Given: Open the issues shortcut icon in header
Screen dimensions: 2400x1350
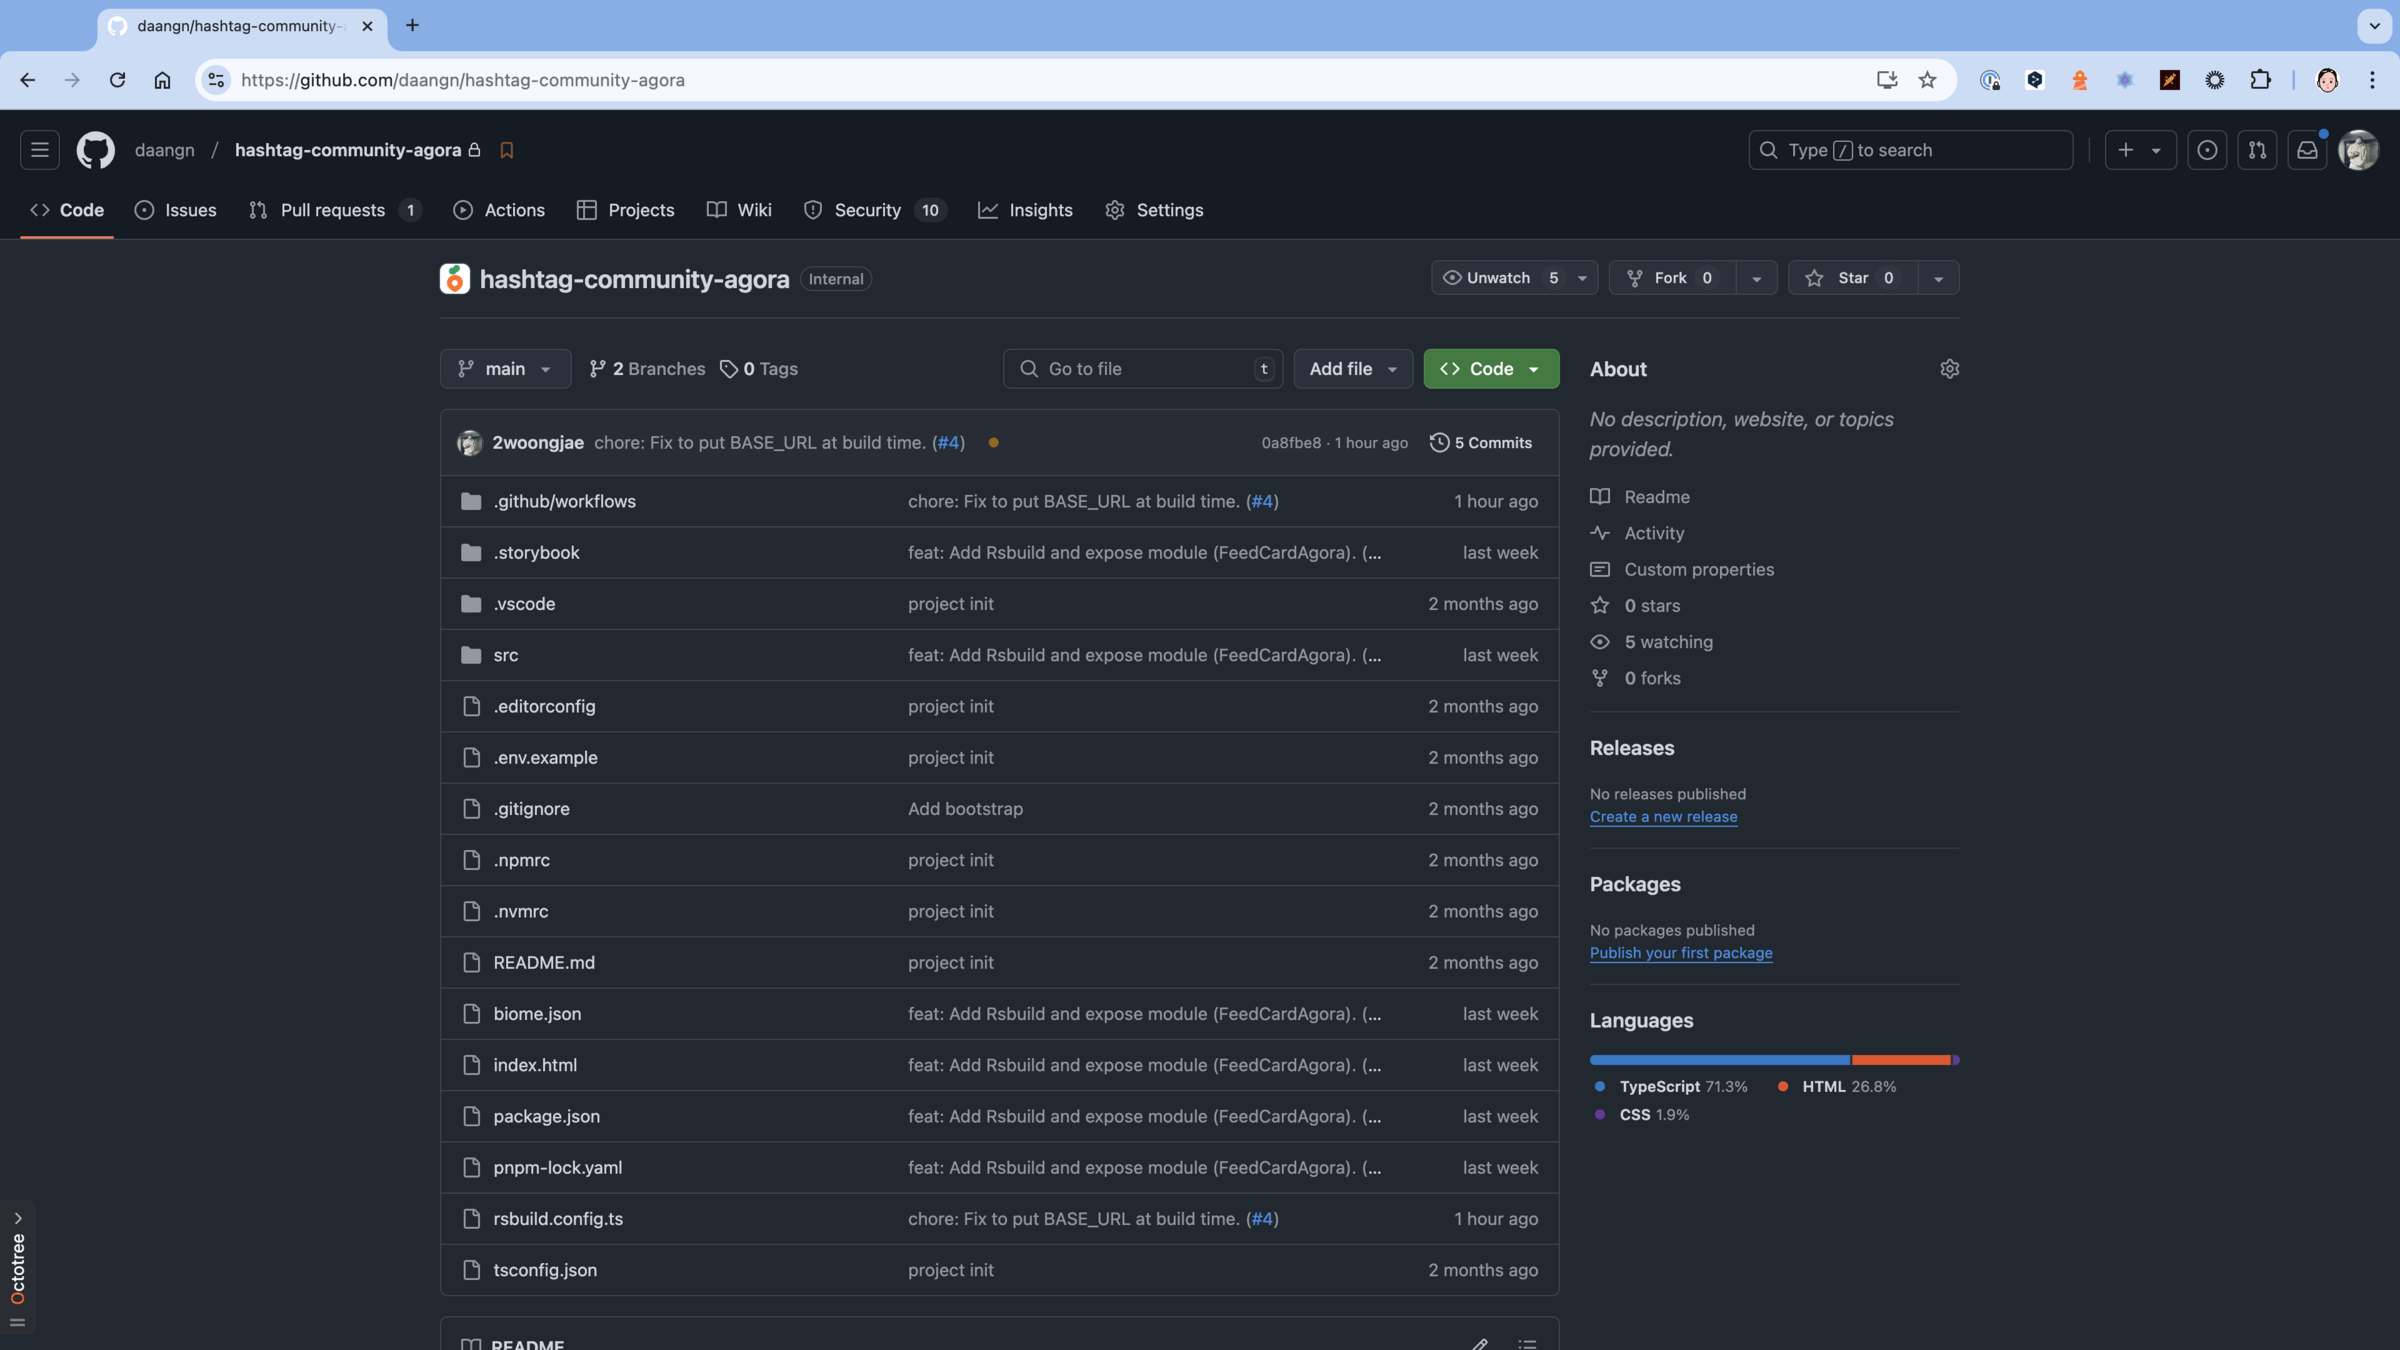Looking at the screenshot, I should [2207, 150].
